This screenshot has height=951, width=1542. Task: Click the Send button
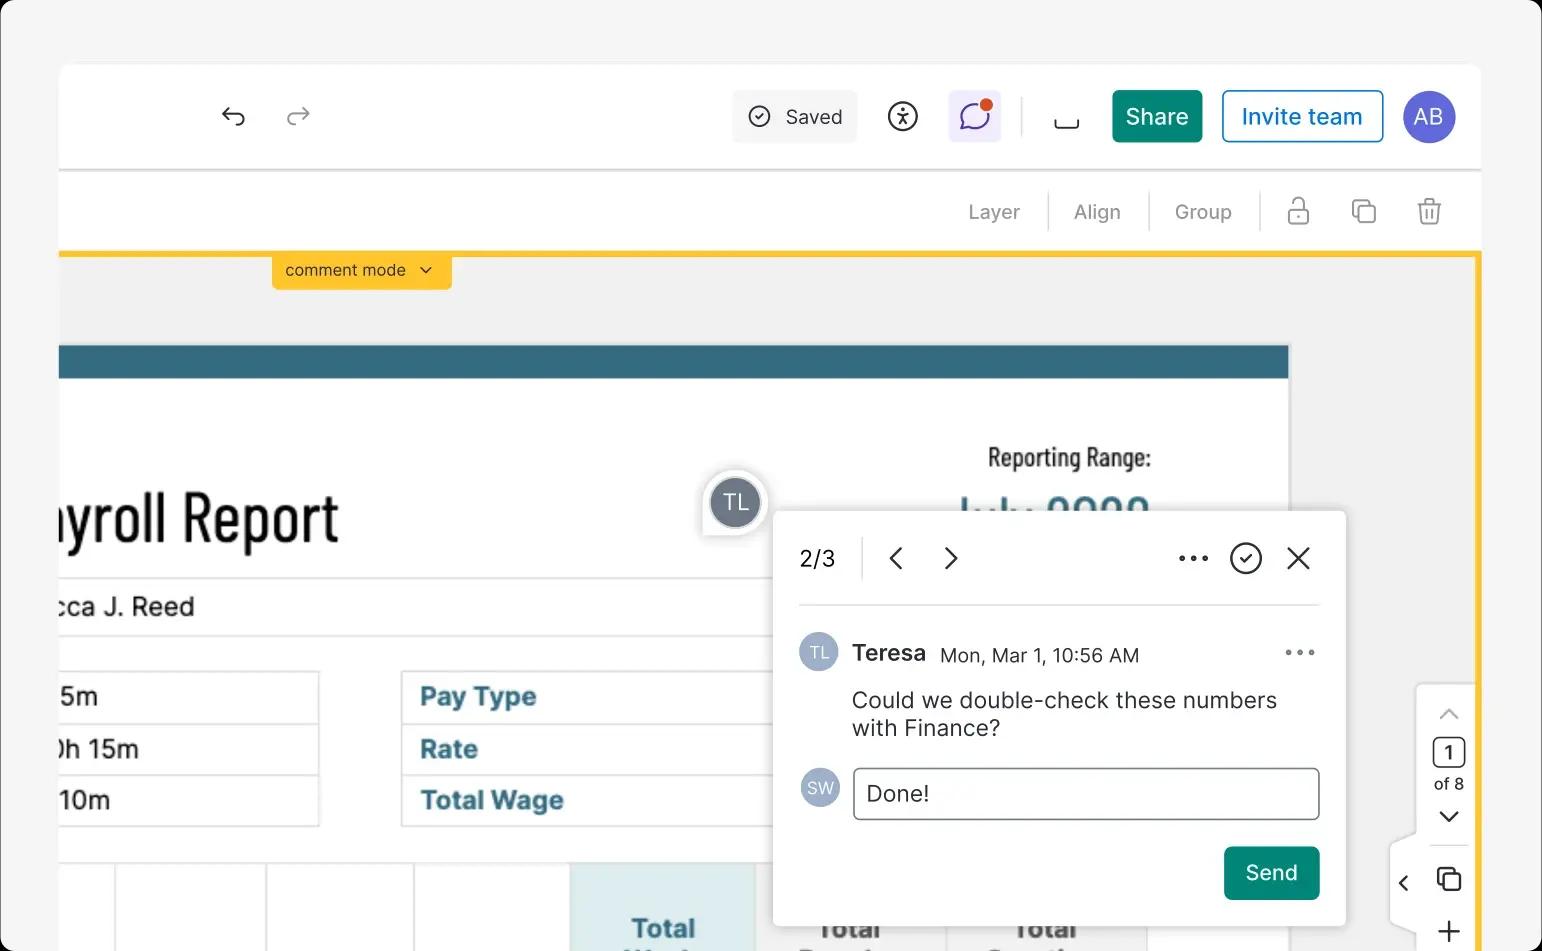[x=1271, y=873]
